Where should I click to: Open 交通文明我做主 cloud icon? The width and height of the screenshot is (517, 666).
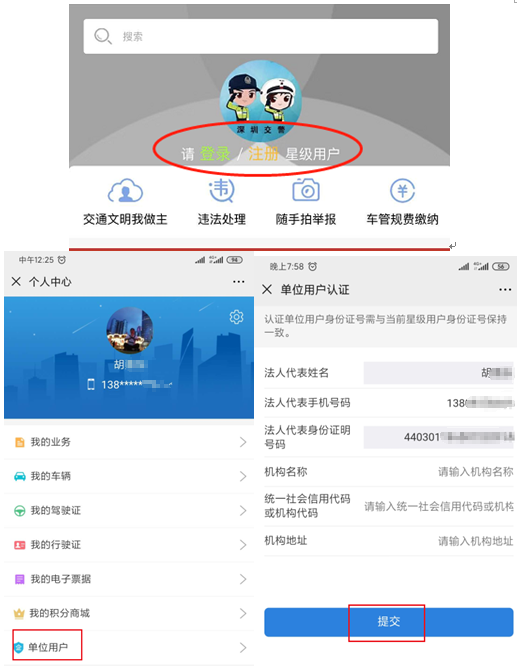(125, 191)
